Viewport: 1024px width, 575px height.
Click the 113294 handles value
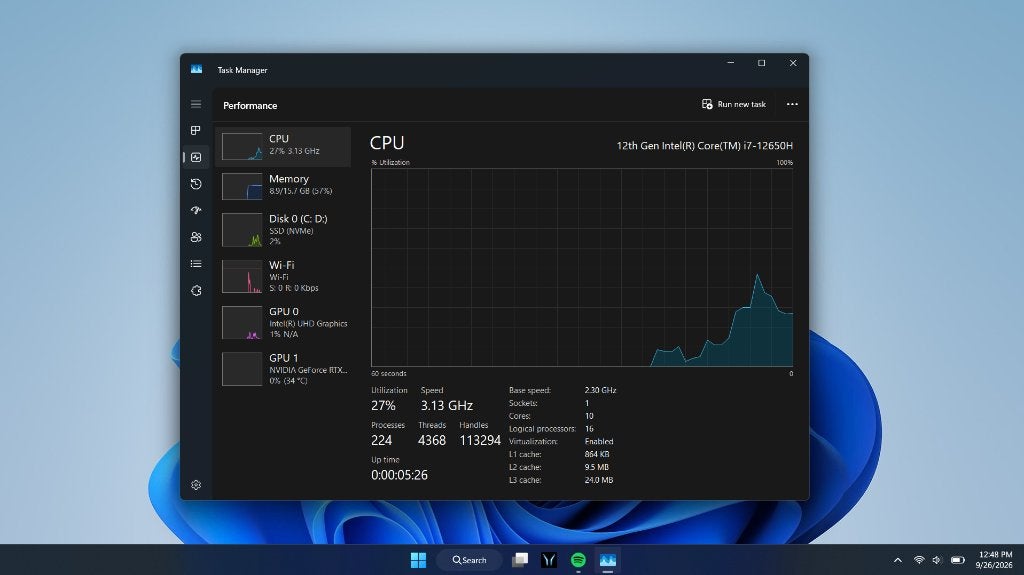click(480, 440)
